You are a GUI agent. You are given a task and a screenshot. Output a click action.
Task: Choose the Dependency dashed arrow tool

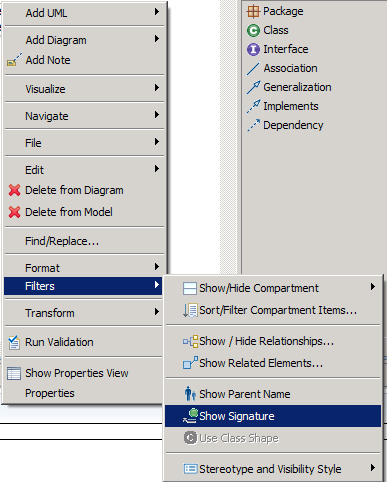coord(253,125)
